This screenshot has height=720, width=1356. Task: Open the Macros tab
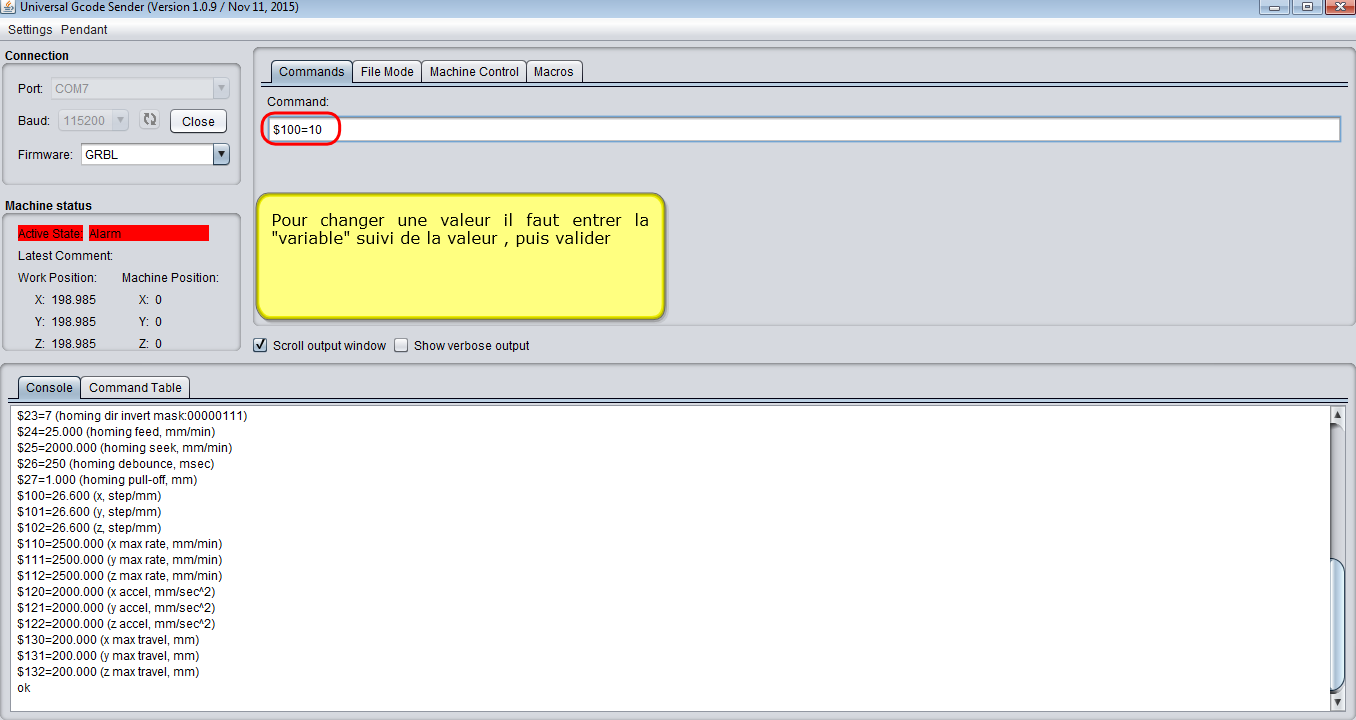(x=554, y=72)
